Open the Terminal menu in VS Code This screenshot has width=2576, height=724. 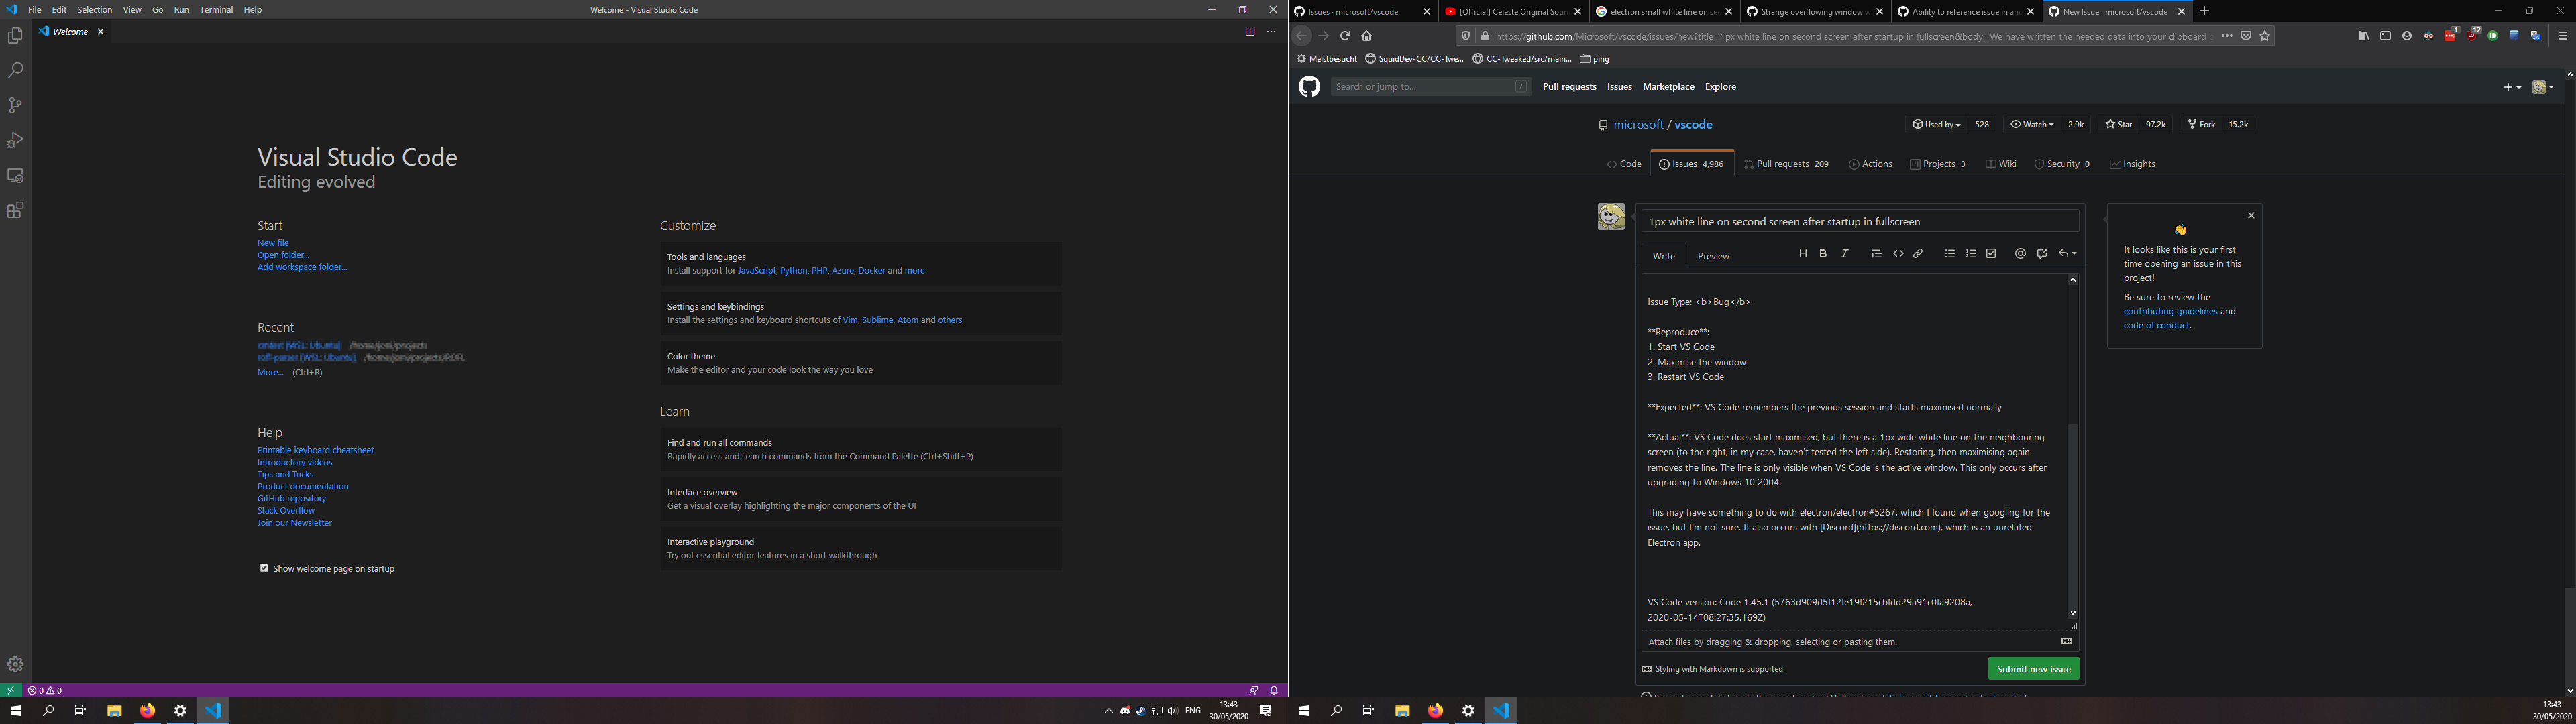point(216,9)
